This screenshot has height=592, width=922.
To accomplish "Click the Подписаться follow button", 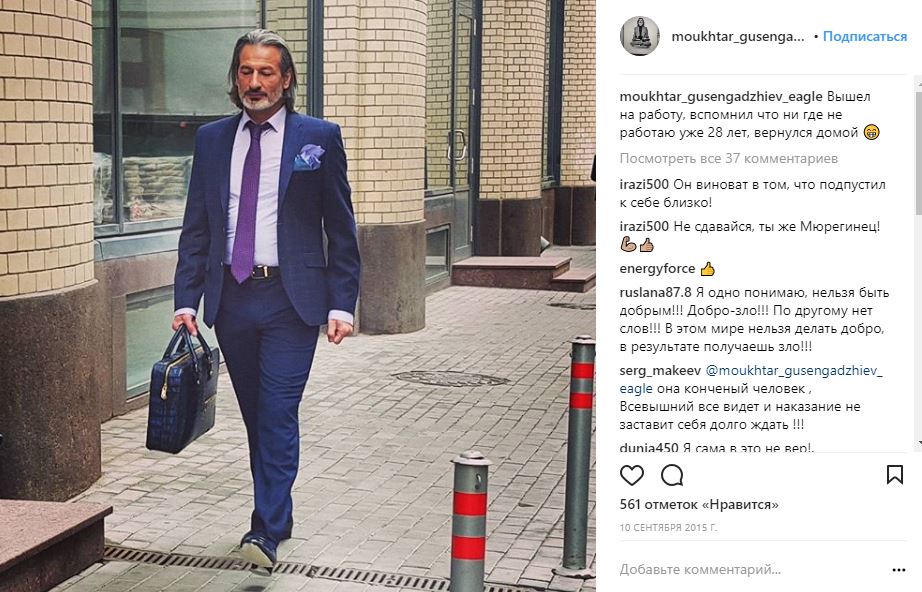I will [x=864, y=36].
